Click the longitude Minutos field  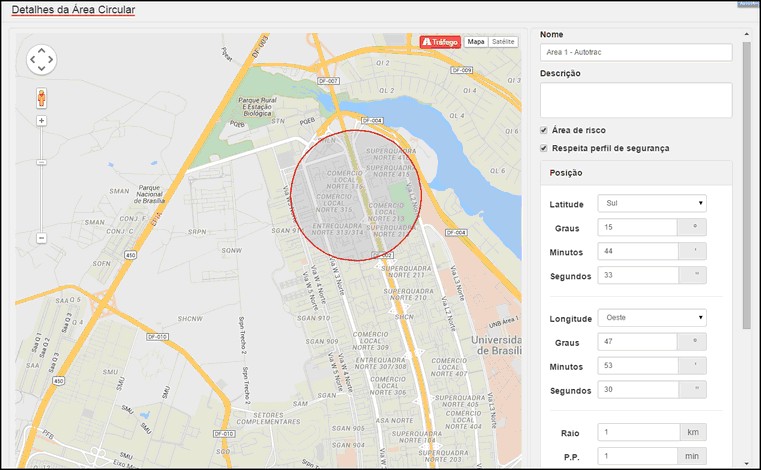637,365
